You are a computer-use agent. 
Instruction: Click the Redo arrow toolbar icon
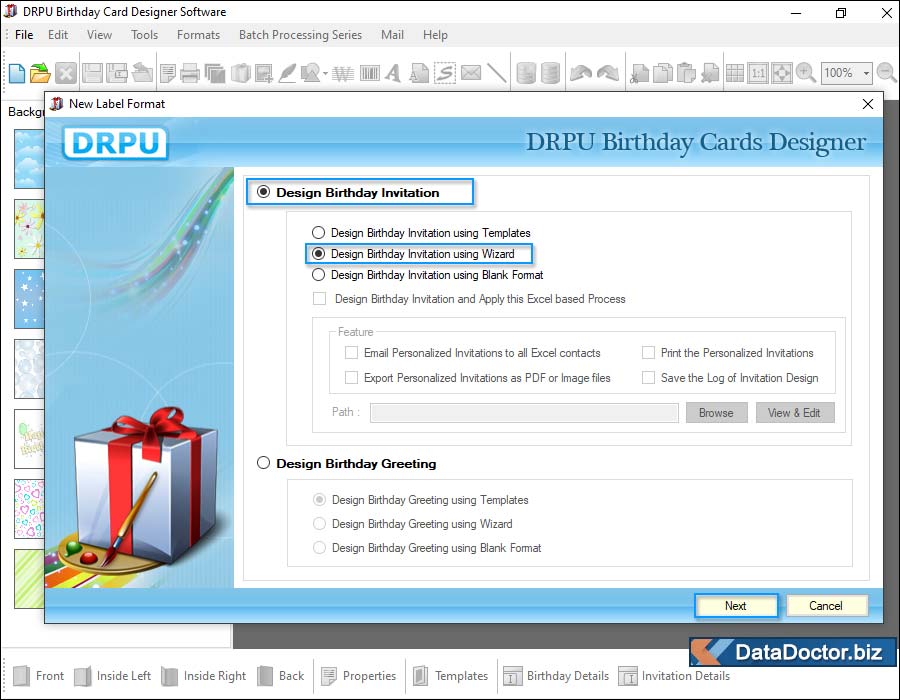click(x=608, y=73)
